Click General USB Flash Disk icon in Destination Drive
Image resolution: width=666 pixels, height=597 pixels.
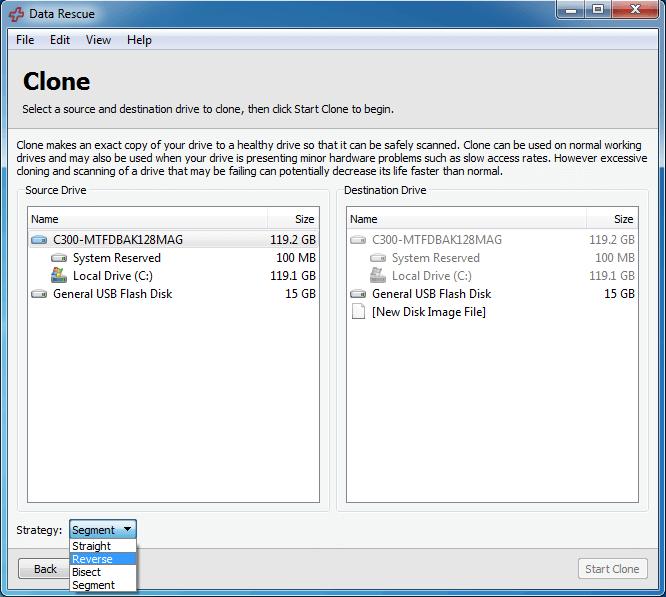coord(358,294)
